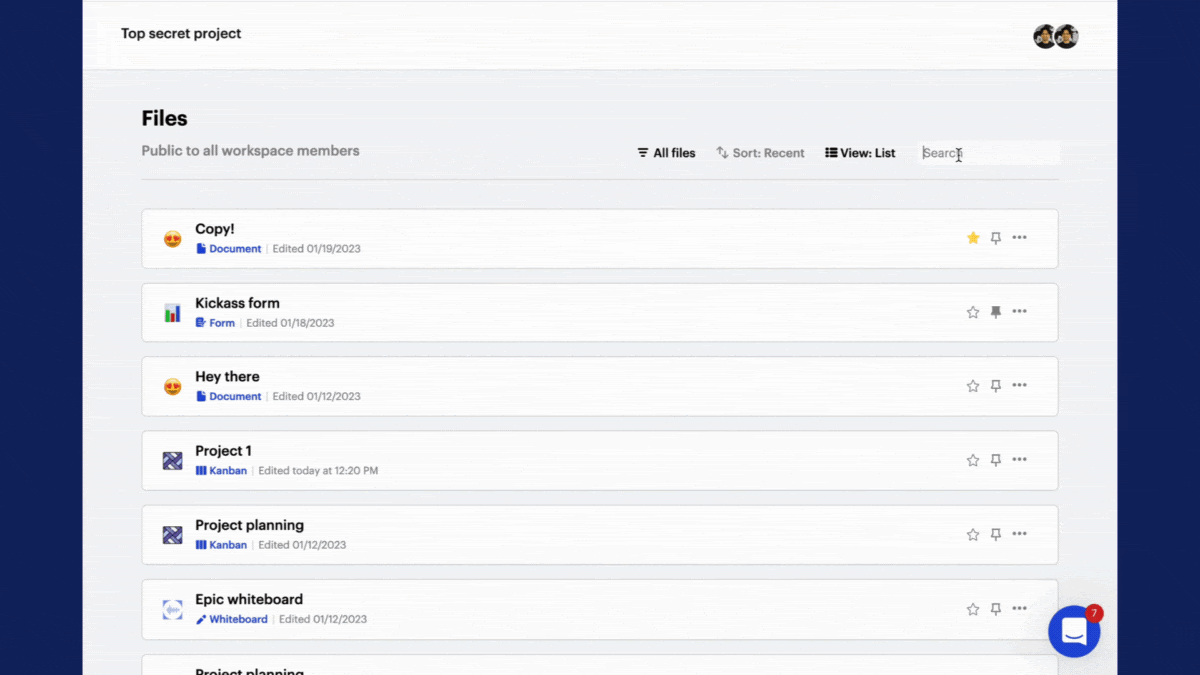Image resolution: width=1200 pixels, height=675 pixels.
Task: Click the Document label under Hey there
Action: tap(229, 397)
